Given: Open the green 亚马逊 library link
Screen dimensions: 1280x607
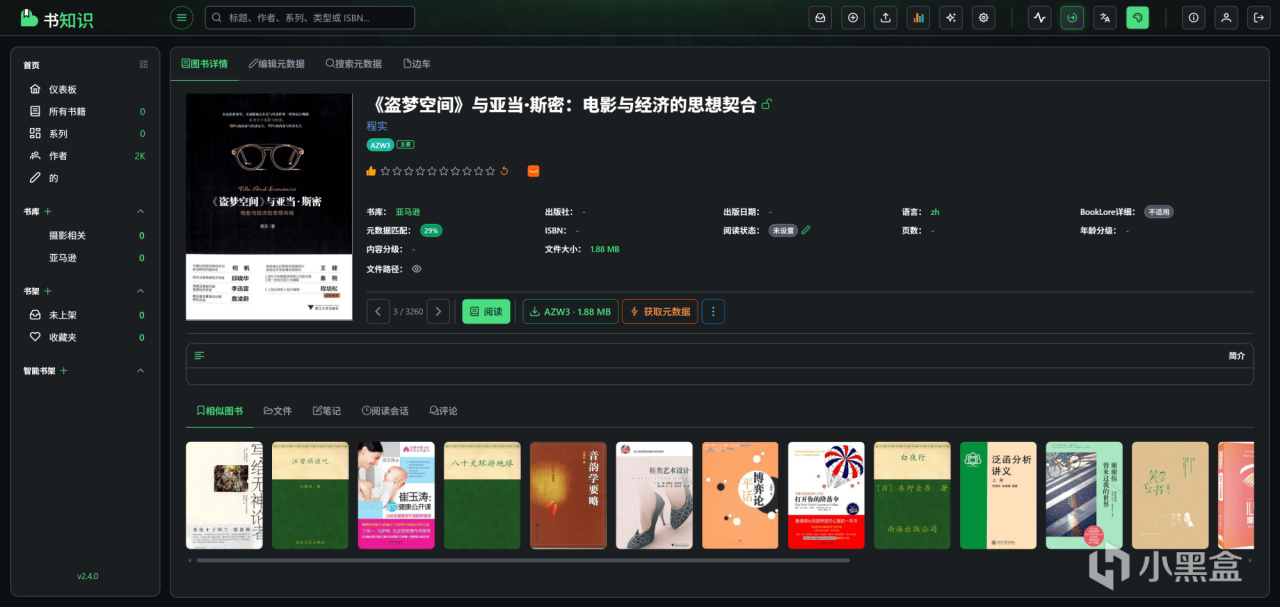Looking at the screenshot, I should click(x=407, y=212).
